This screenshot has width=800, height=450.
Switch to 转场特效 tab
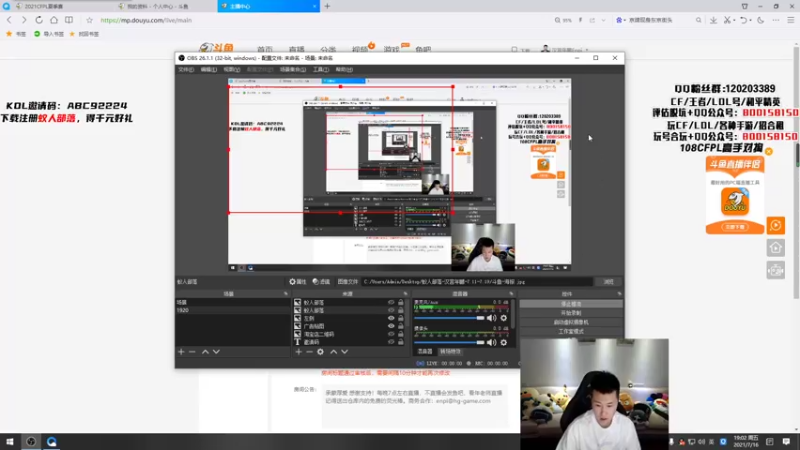[450, 352]
